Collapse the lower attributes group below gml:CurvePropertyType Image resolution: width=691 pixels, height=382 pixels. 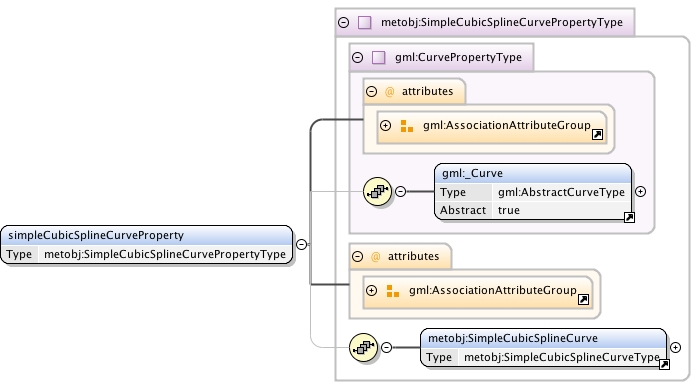pos(357,256)
